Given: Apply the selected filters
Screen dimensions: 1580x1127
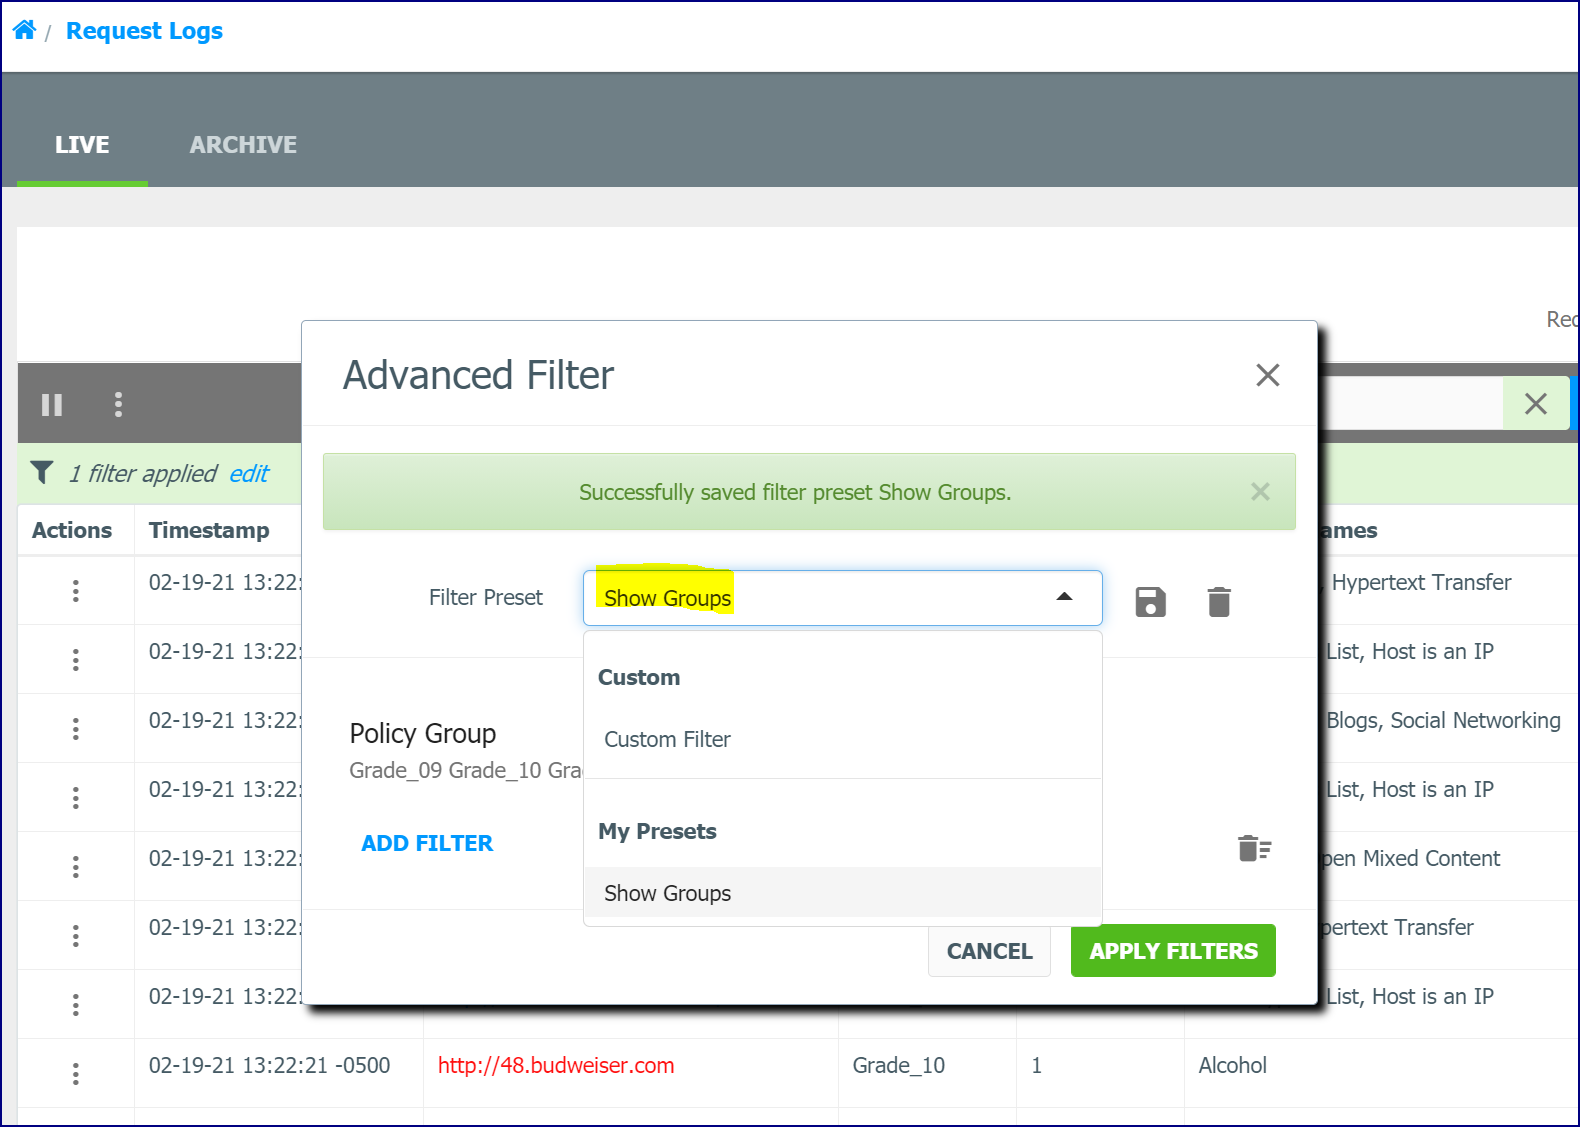Looking at the screenshot, I should [1173, 951].
